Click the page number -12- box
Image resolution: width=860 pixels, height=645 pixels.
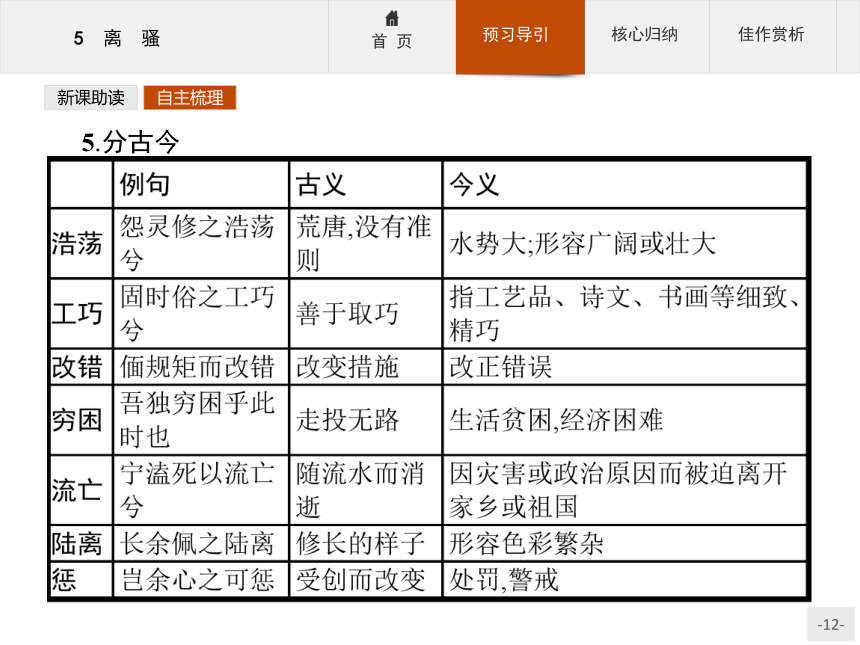[x=830, y=624]
